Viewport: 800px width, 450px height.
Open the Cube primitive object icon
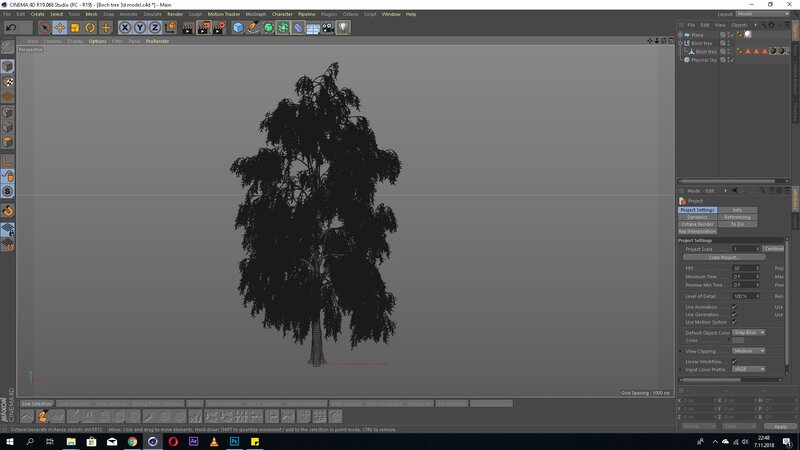pyautogui.click(x=238, y=28)
